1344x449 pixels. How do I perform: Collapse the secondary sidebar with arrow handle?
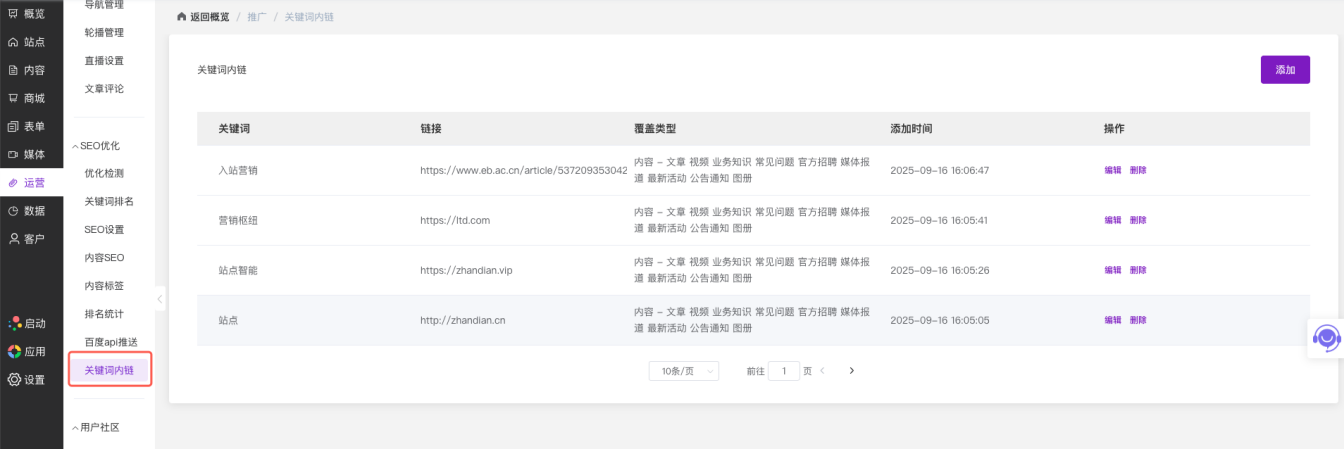(160, 299)
